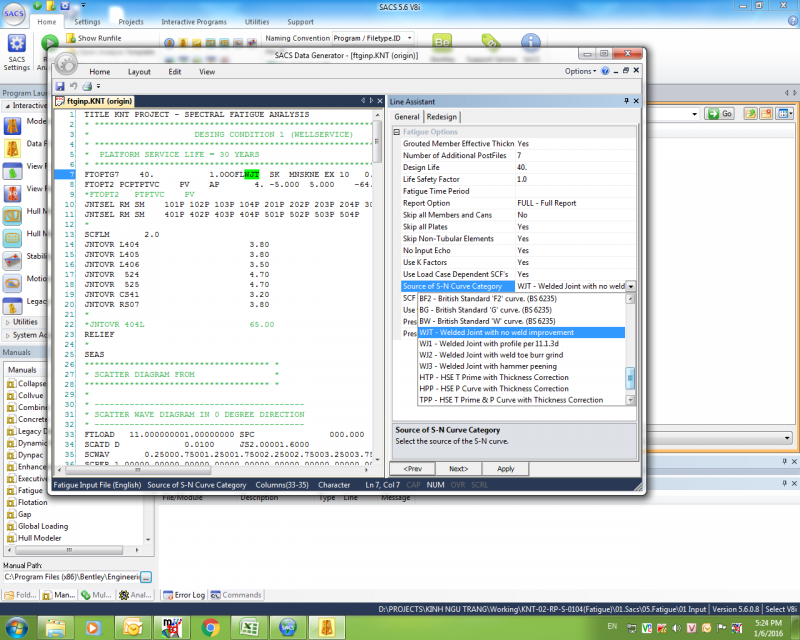The height and width of the screenshot is (640, 800).
Task: Select the Hull Modeler manual
Action: click(39, 538)
